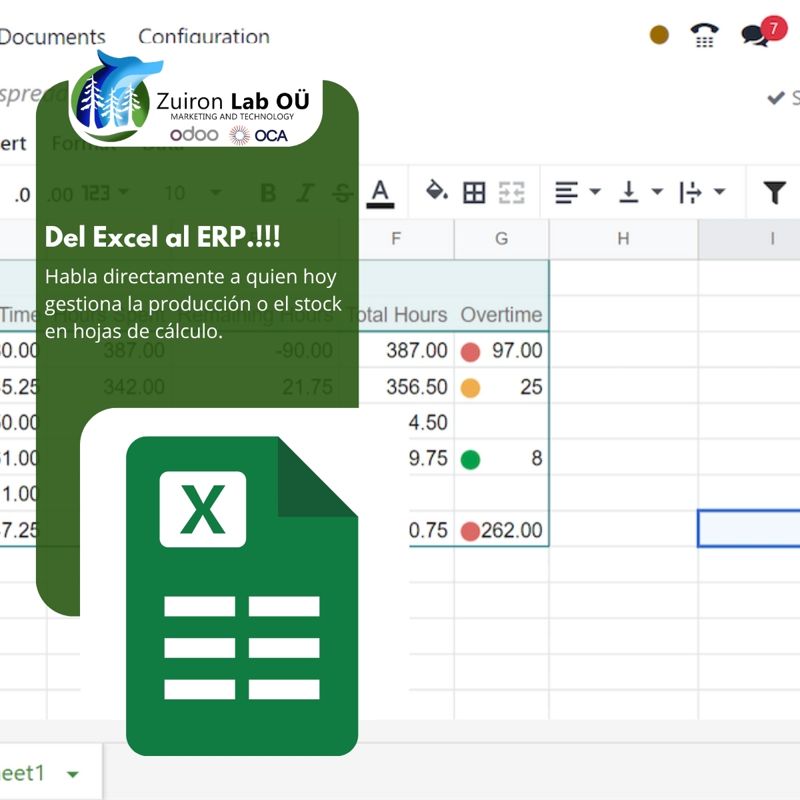
Task: Click the merge cells icon
Action: (511, 193)
